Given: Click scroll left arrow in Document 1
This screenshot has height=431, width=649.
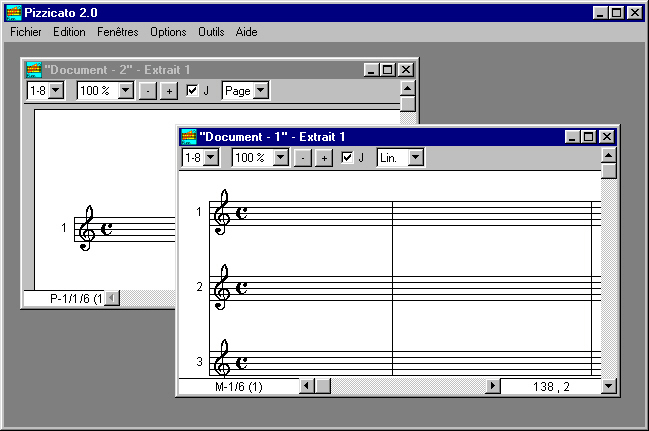Looking at the screenshot, I should click(307, 386).
